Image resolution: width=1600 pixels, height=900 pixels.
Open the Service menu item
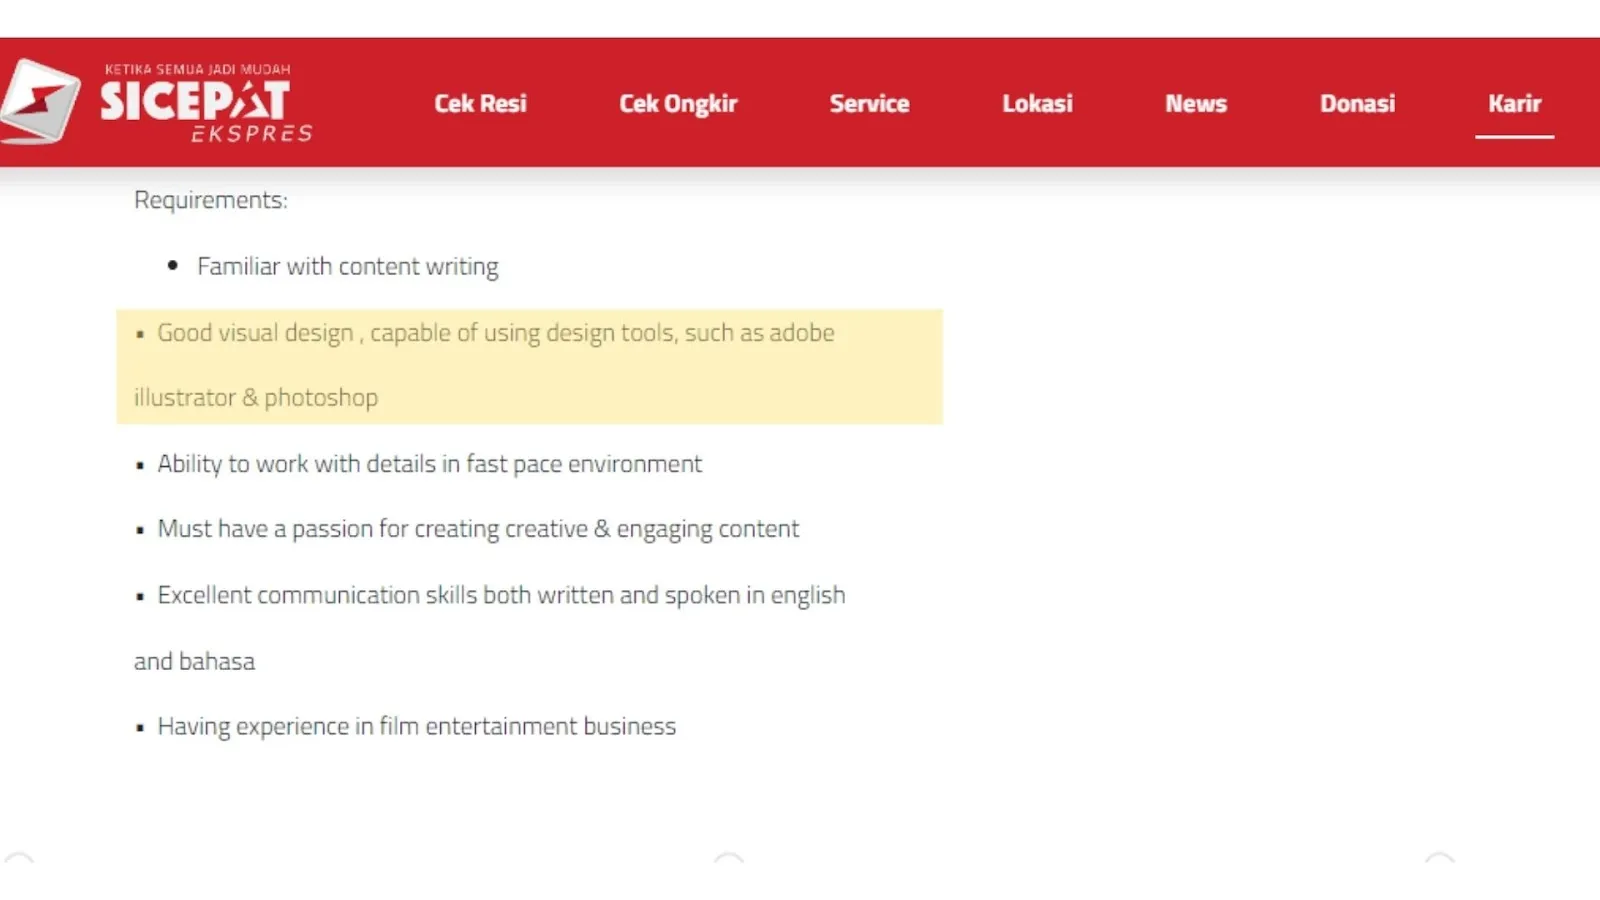(x=869, y=103)
